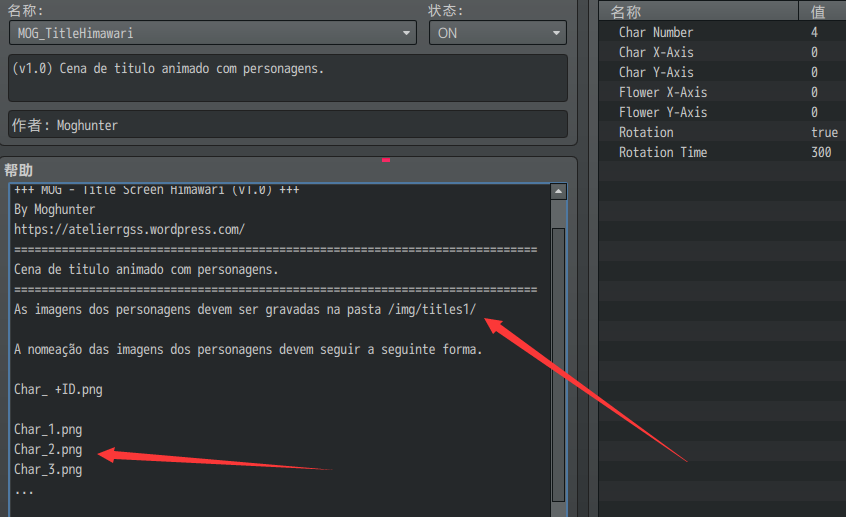846x517 pixels.
Task: Select the Flower X-Axis parameter row
Action: (722, 92)
